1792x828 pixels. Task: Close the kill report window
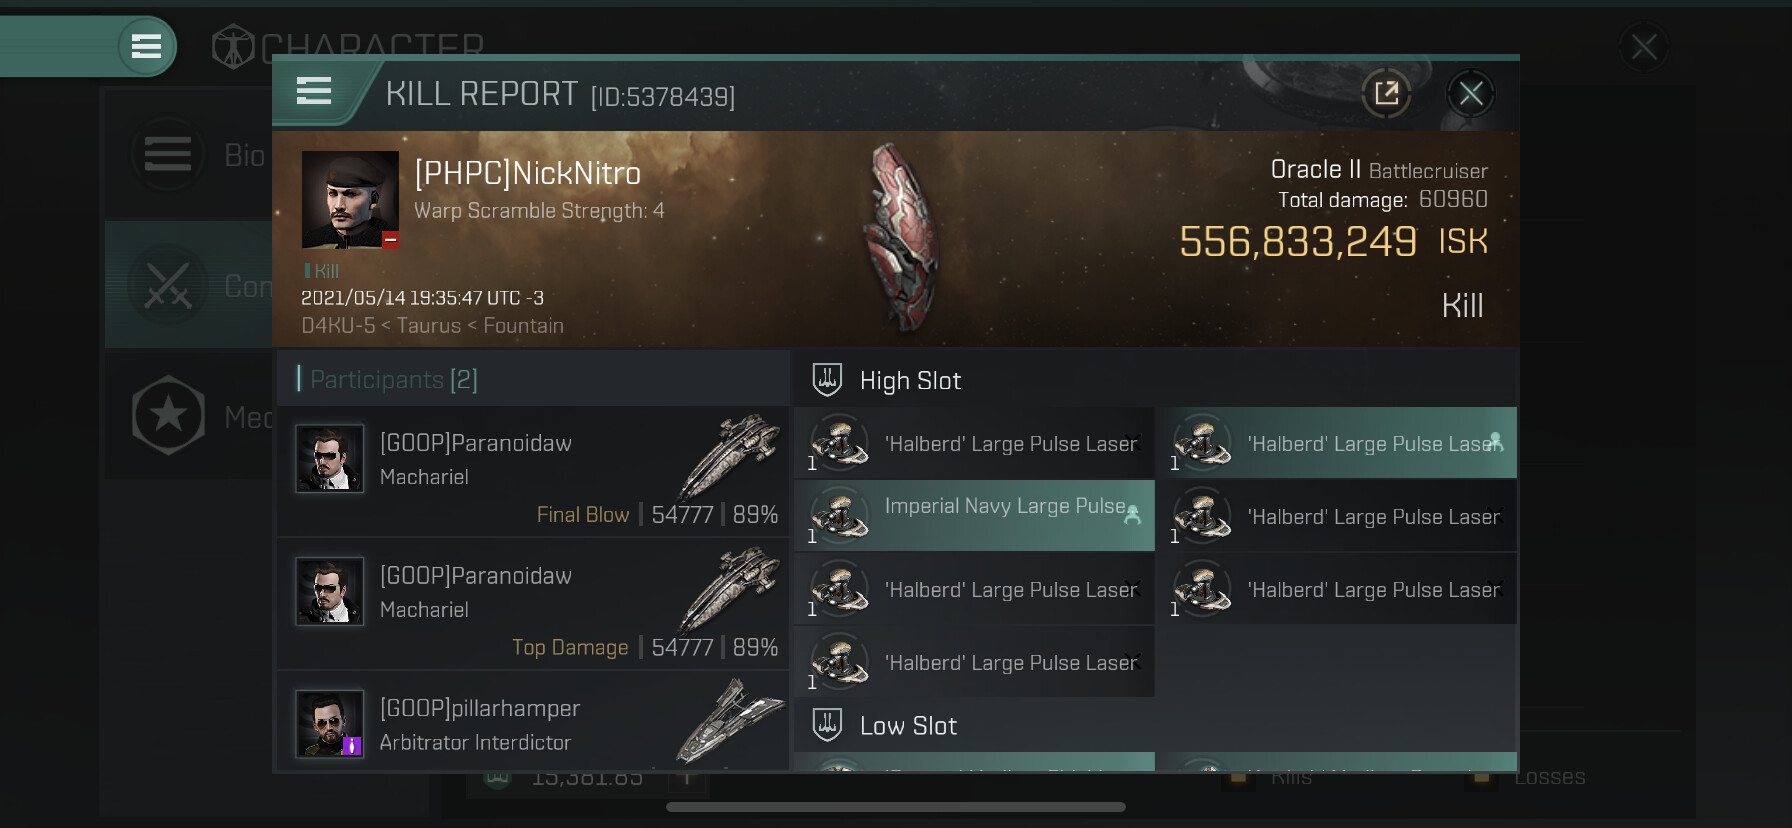(x=1470, y=94)
